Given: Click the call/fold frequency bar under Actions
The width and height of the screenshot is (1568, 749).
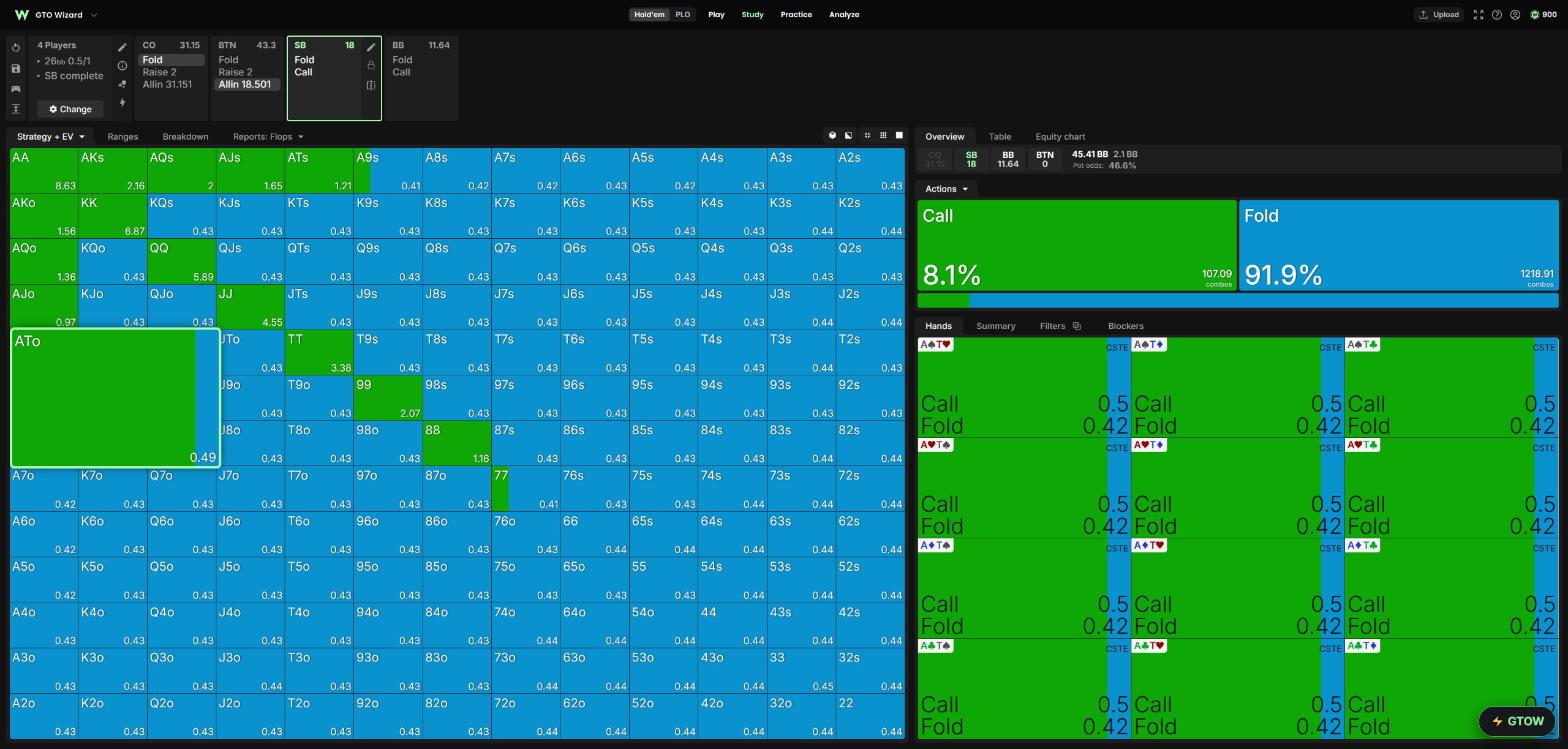Looking at the screenshot, I should [x=1238, y=300].
